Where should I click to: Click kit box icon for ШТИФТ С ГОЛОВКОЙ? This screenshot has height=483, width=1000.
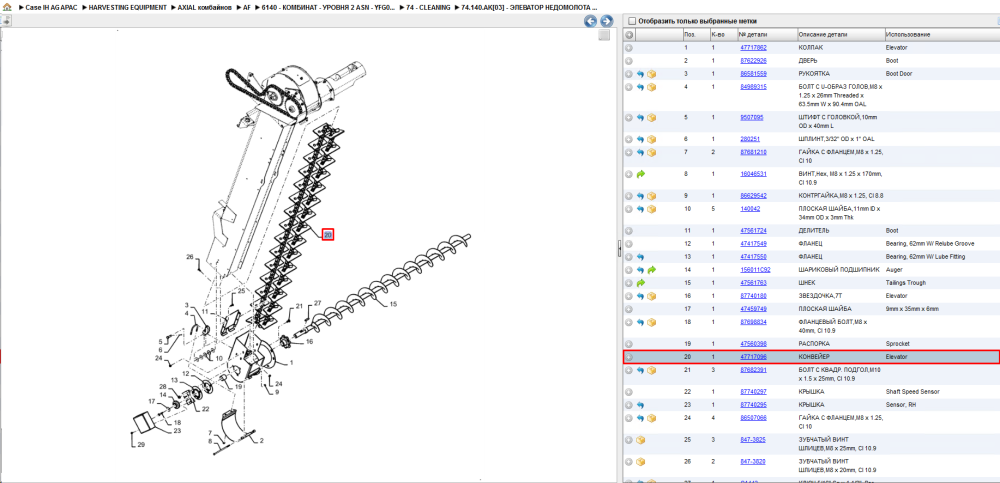[x=651, y=117]
